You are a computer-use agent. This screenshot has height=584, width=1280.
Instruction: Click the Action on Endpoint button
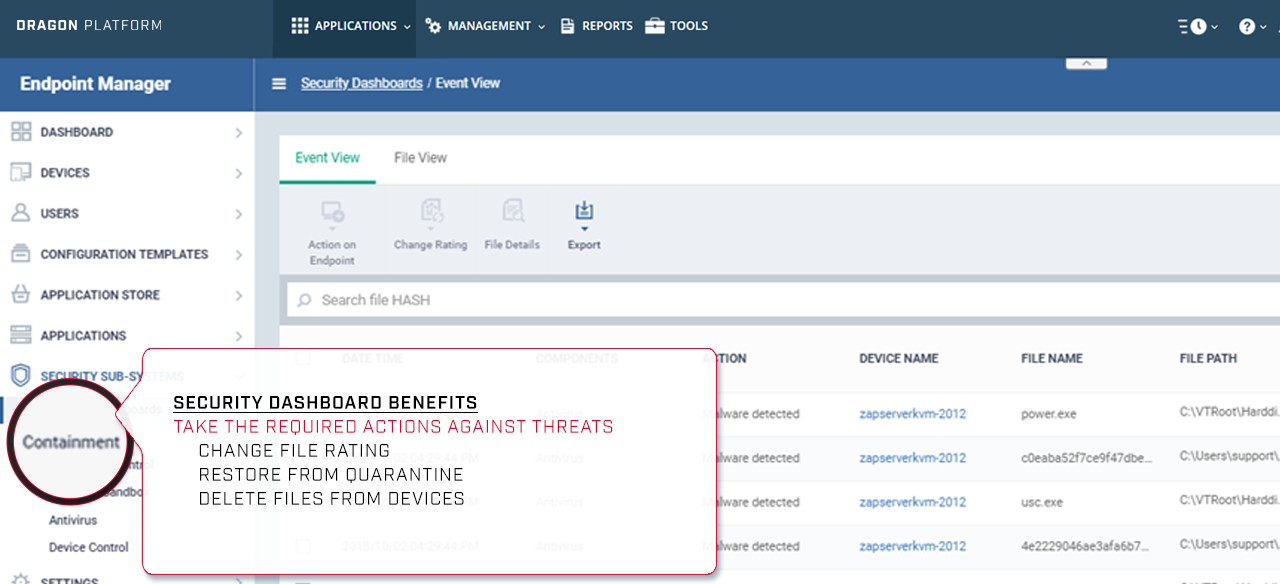[x=332, y=232]
